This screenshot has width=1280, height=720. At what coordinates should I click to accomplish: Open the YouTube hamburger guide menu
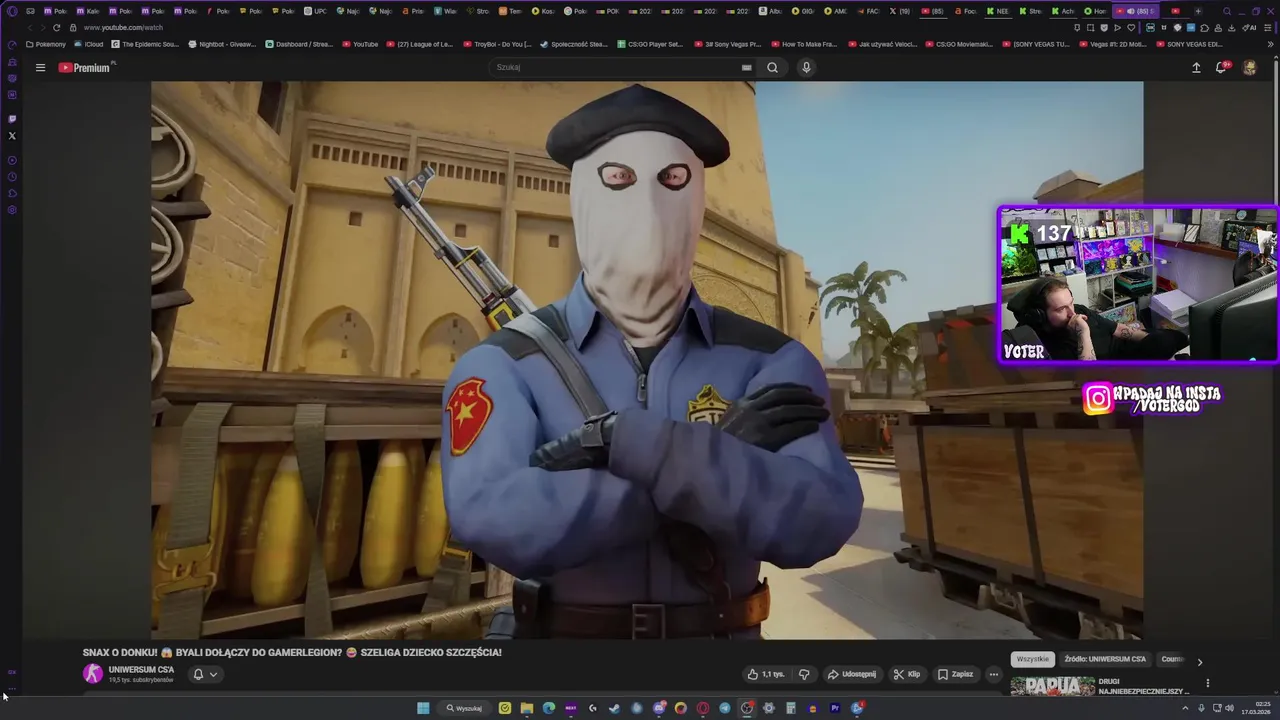[40, 67]
